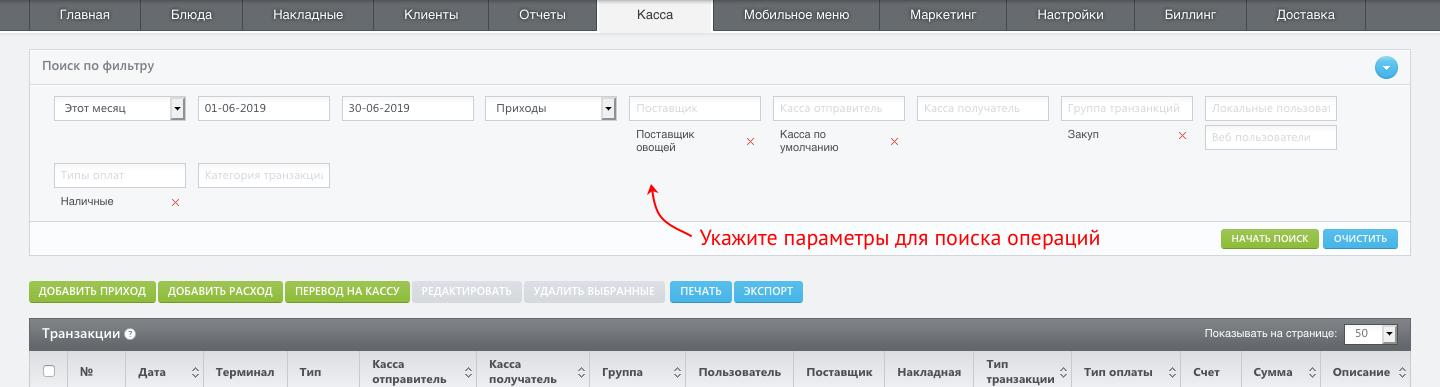Open the Приходы operation type dropdown
The image size is (1440, 387).
pos(550,108)
